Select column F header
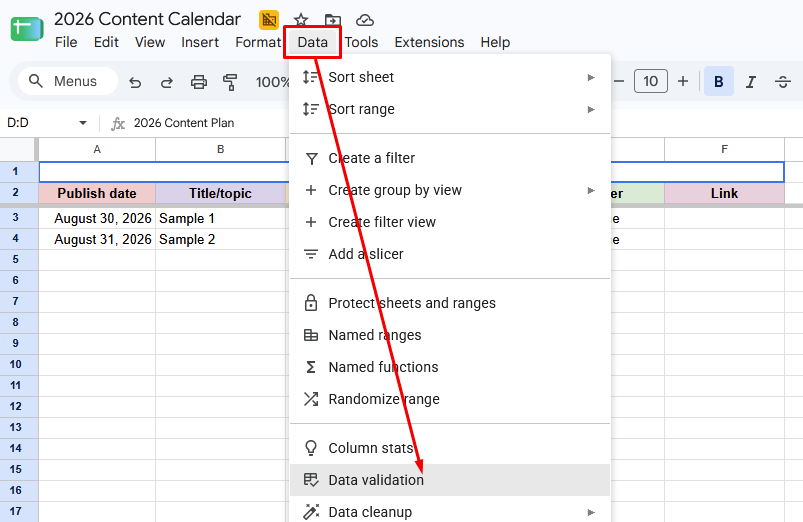This screenshot has height=522, width=803. coord(724,150)
